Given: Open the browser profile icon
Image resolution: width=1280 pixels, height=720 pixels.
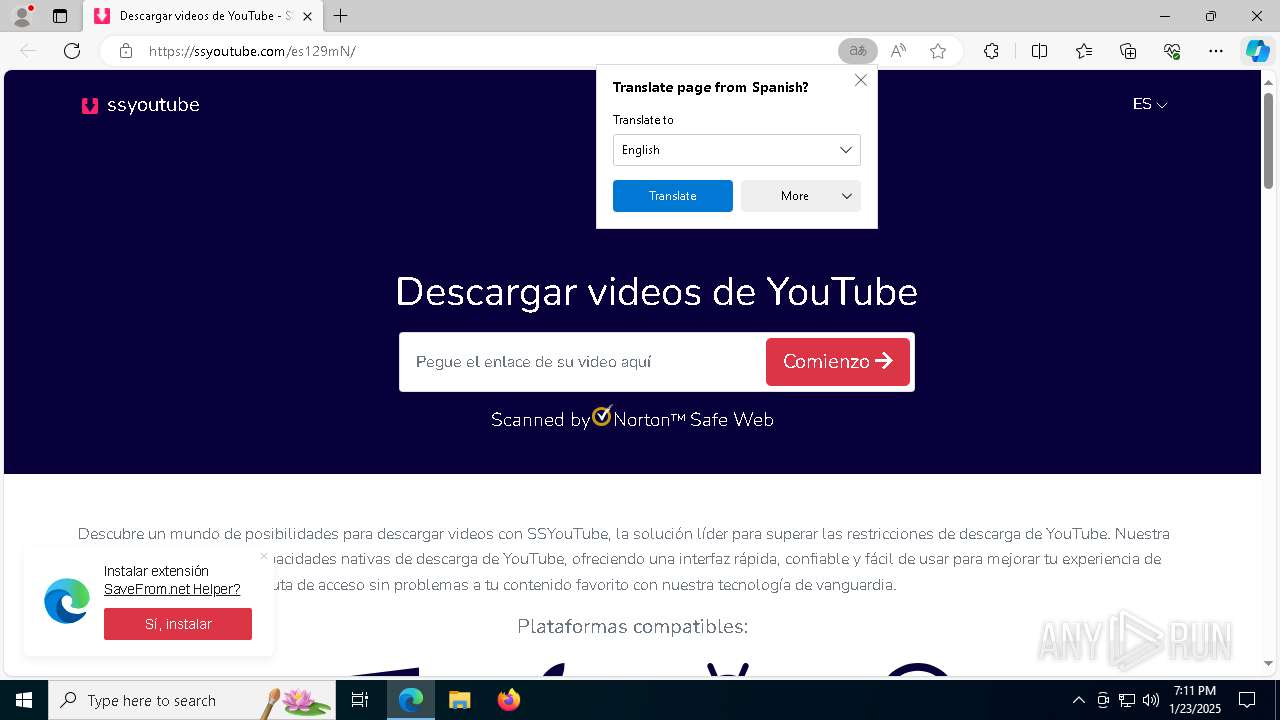Looking at the screenshot, I should (21, 16).
